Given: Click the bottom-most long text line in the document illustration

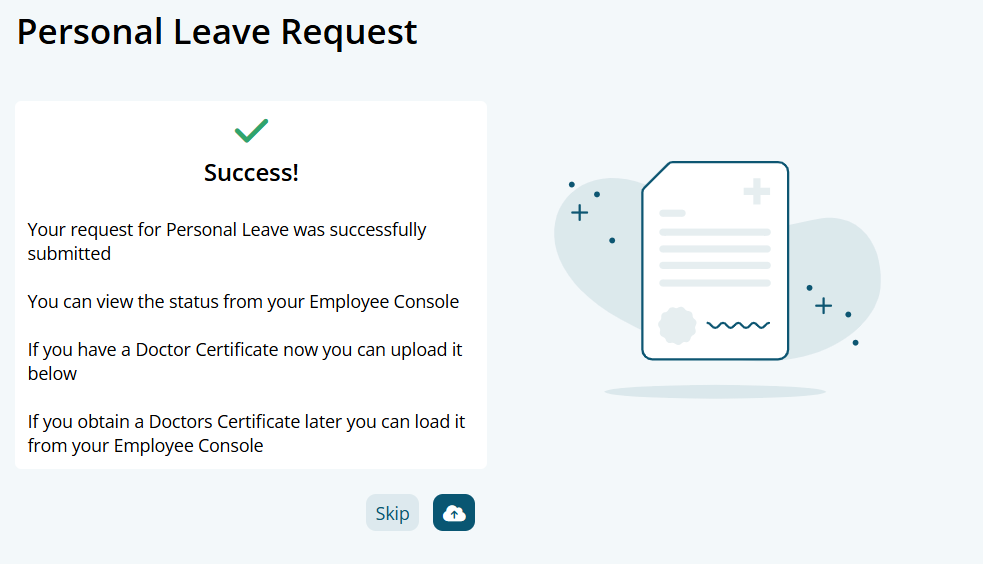Looking at the screenshot, I should tap(715, 283).
